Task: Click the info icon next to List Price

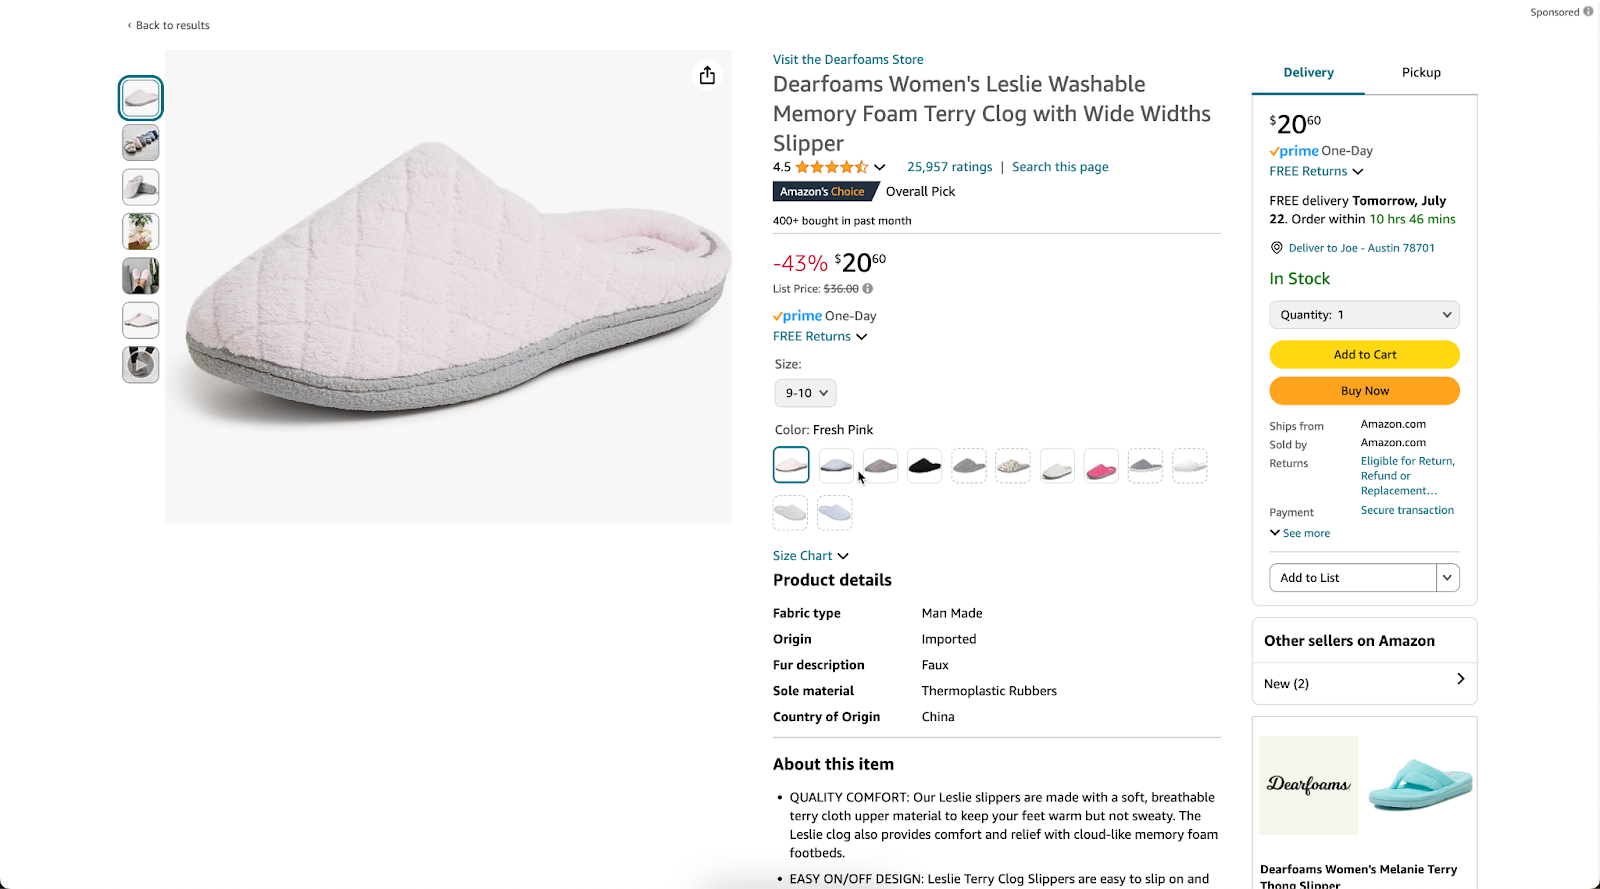Action: (x=866, y=288)
